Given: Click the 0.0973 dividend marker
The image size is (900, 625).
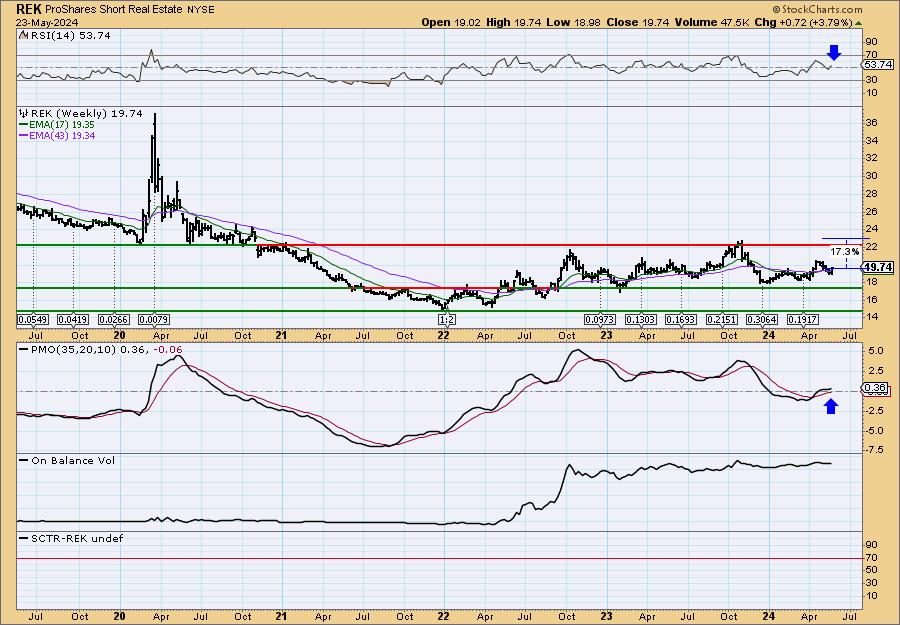Looking at the screenshot, I should click(x=600, y=319).
